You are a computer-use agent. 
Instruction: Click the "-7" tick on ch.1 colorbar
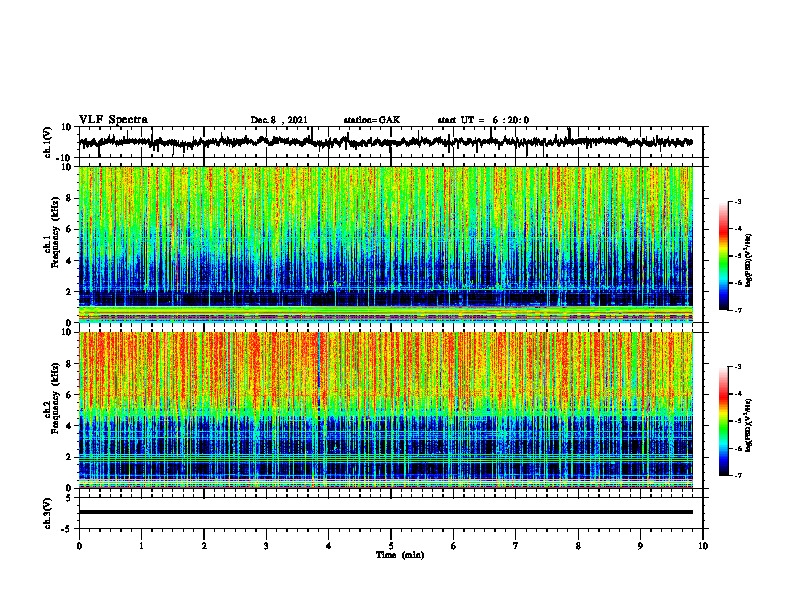tap(738, 310)
